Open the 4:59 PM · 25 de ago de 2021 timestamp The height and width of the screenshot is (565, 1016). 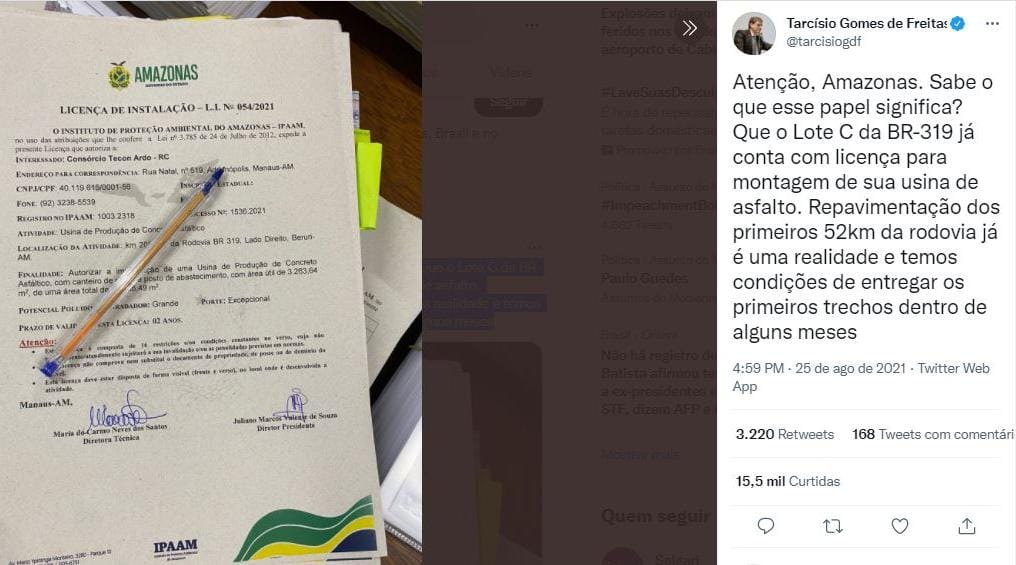coord(819,368)
